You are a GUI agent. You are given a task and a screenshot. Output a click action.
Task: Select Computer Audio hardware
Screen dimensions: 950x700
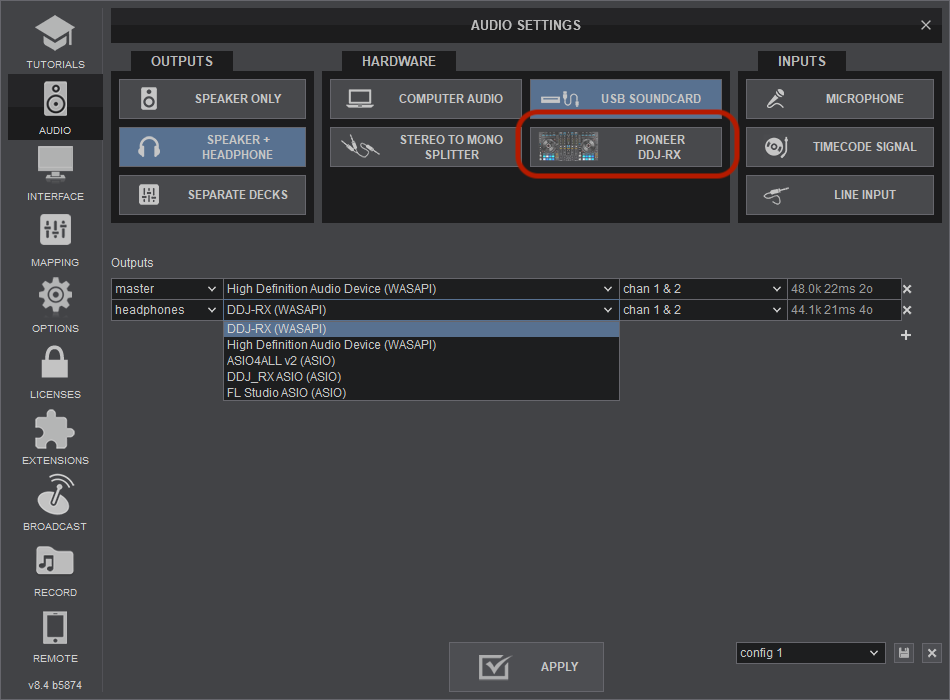426,99
